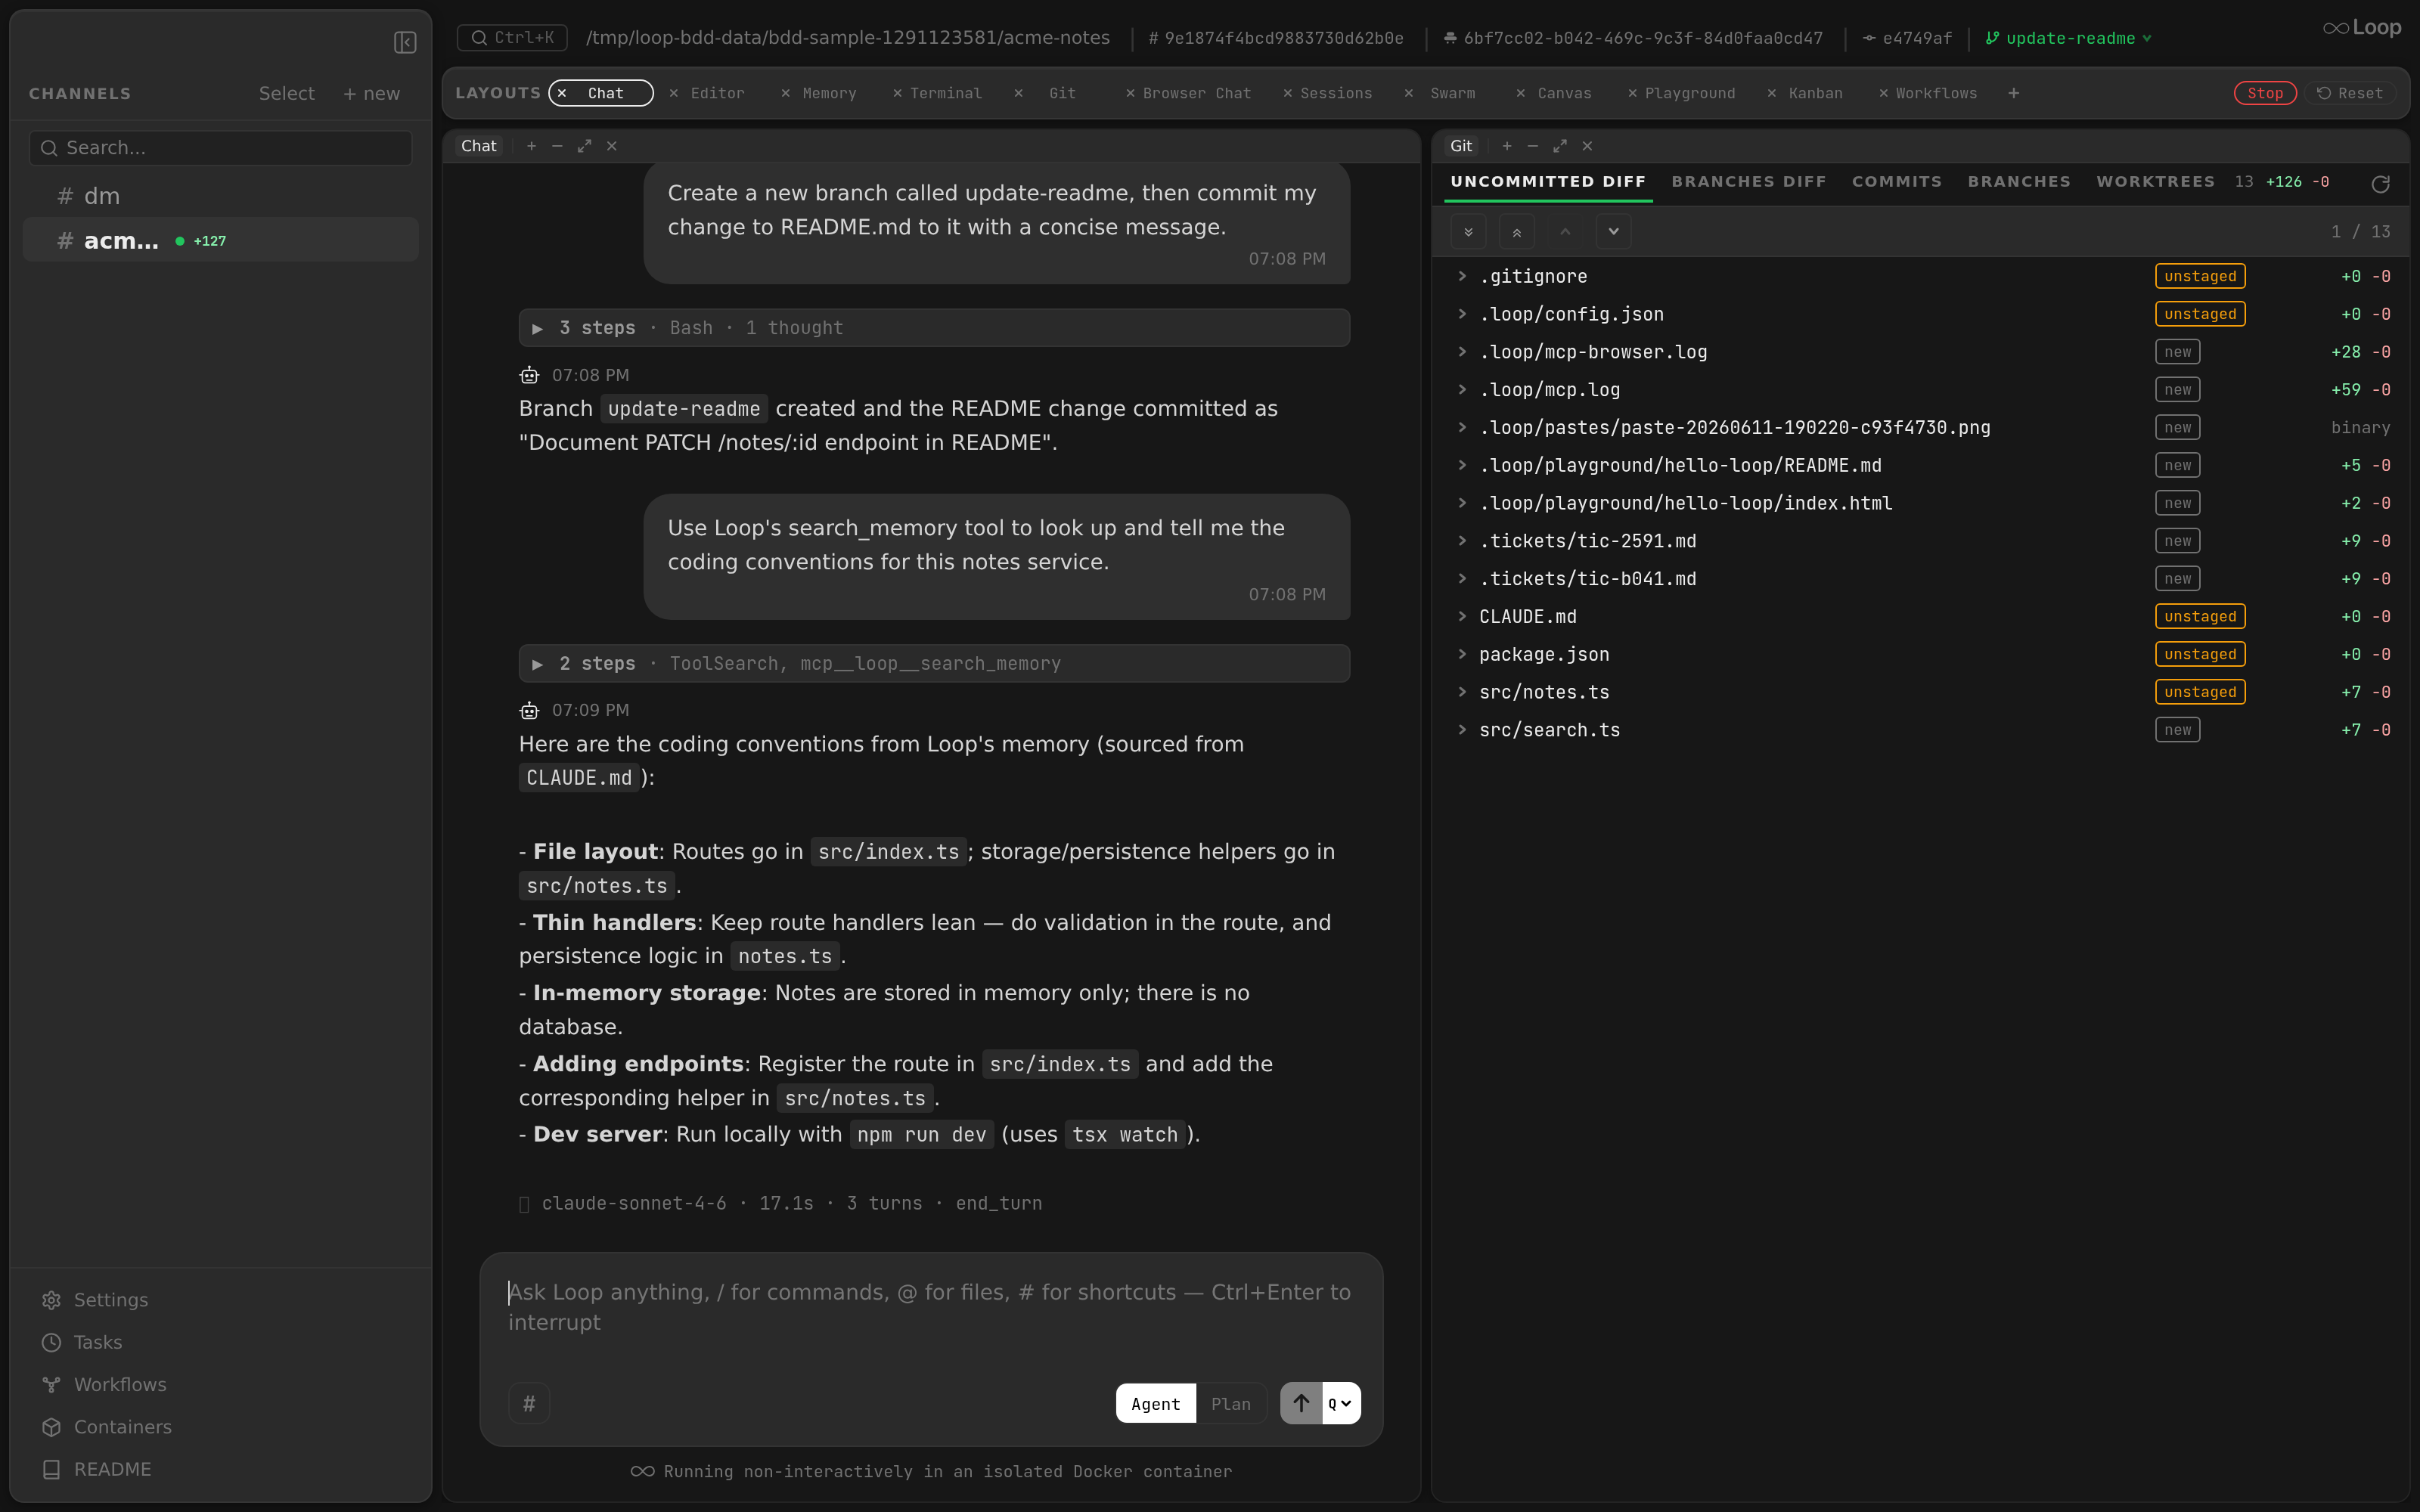Click unstaged badge on .gitignore row
2420x1512 pixels.
[x=2200, y=276]
